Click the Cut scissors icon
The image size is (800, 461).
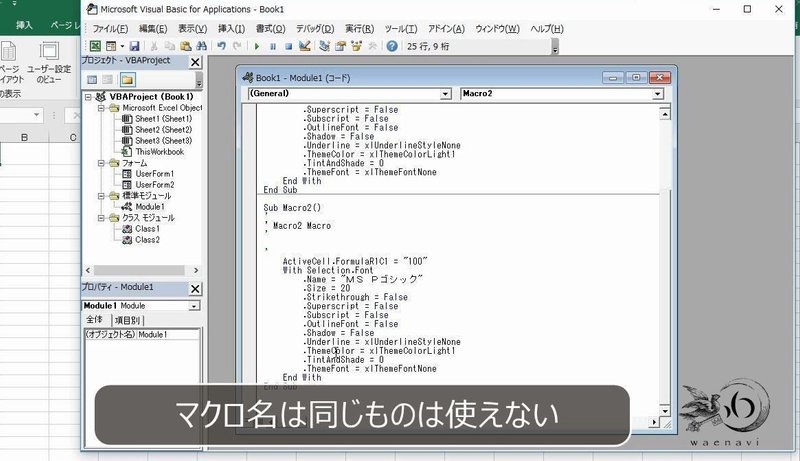[x=154, y=46]
